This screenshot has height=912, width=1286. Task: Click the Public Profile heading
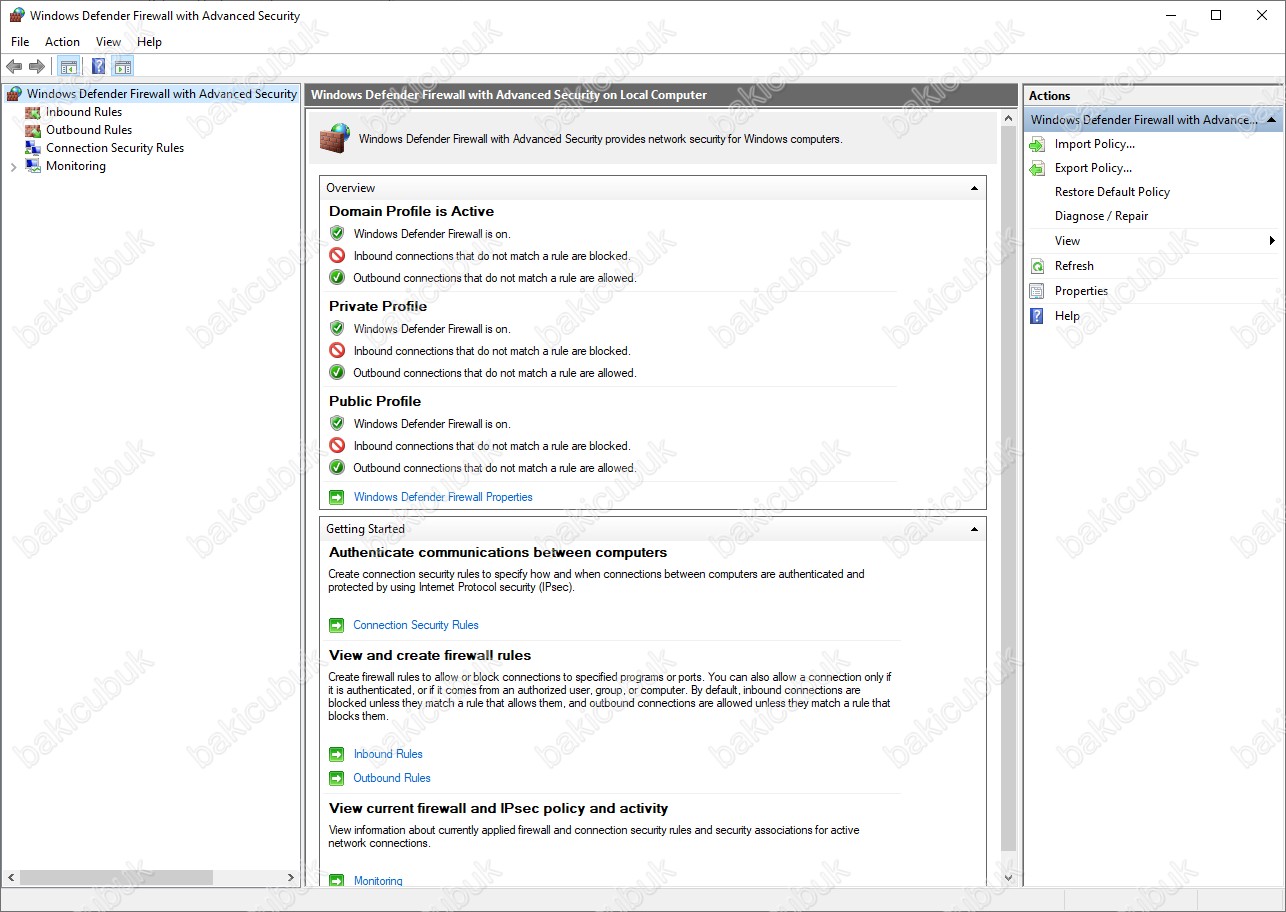click(x=375, y=401)
